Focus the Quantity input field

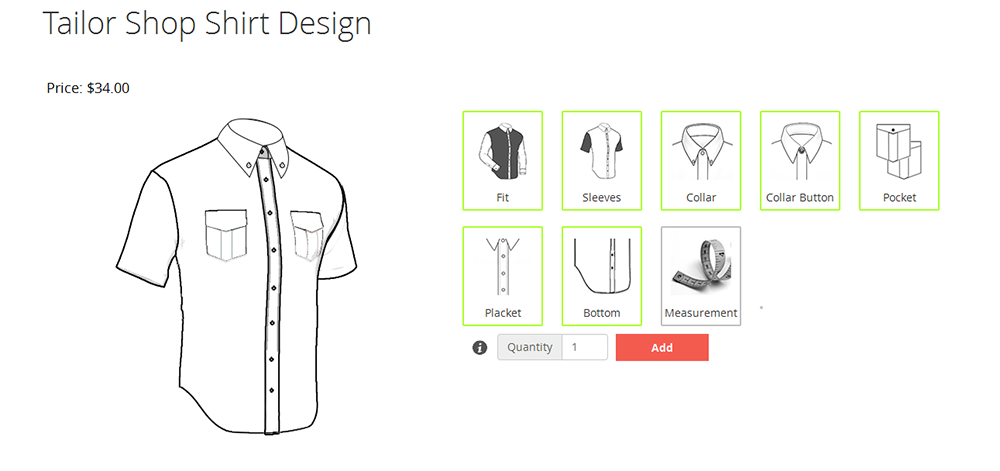[585, 347]
